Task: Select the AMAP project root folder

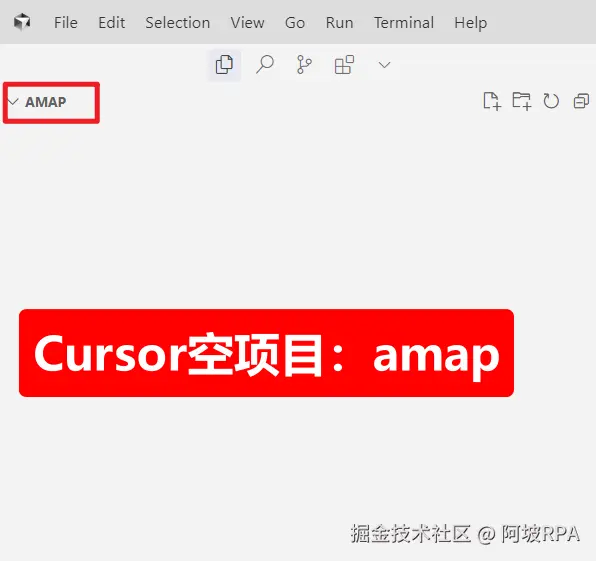Action: [x=46, y=102]
